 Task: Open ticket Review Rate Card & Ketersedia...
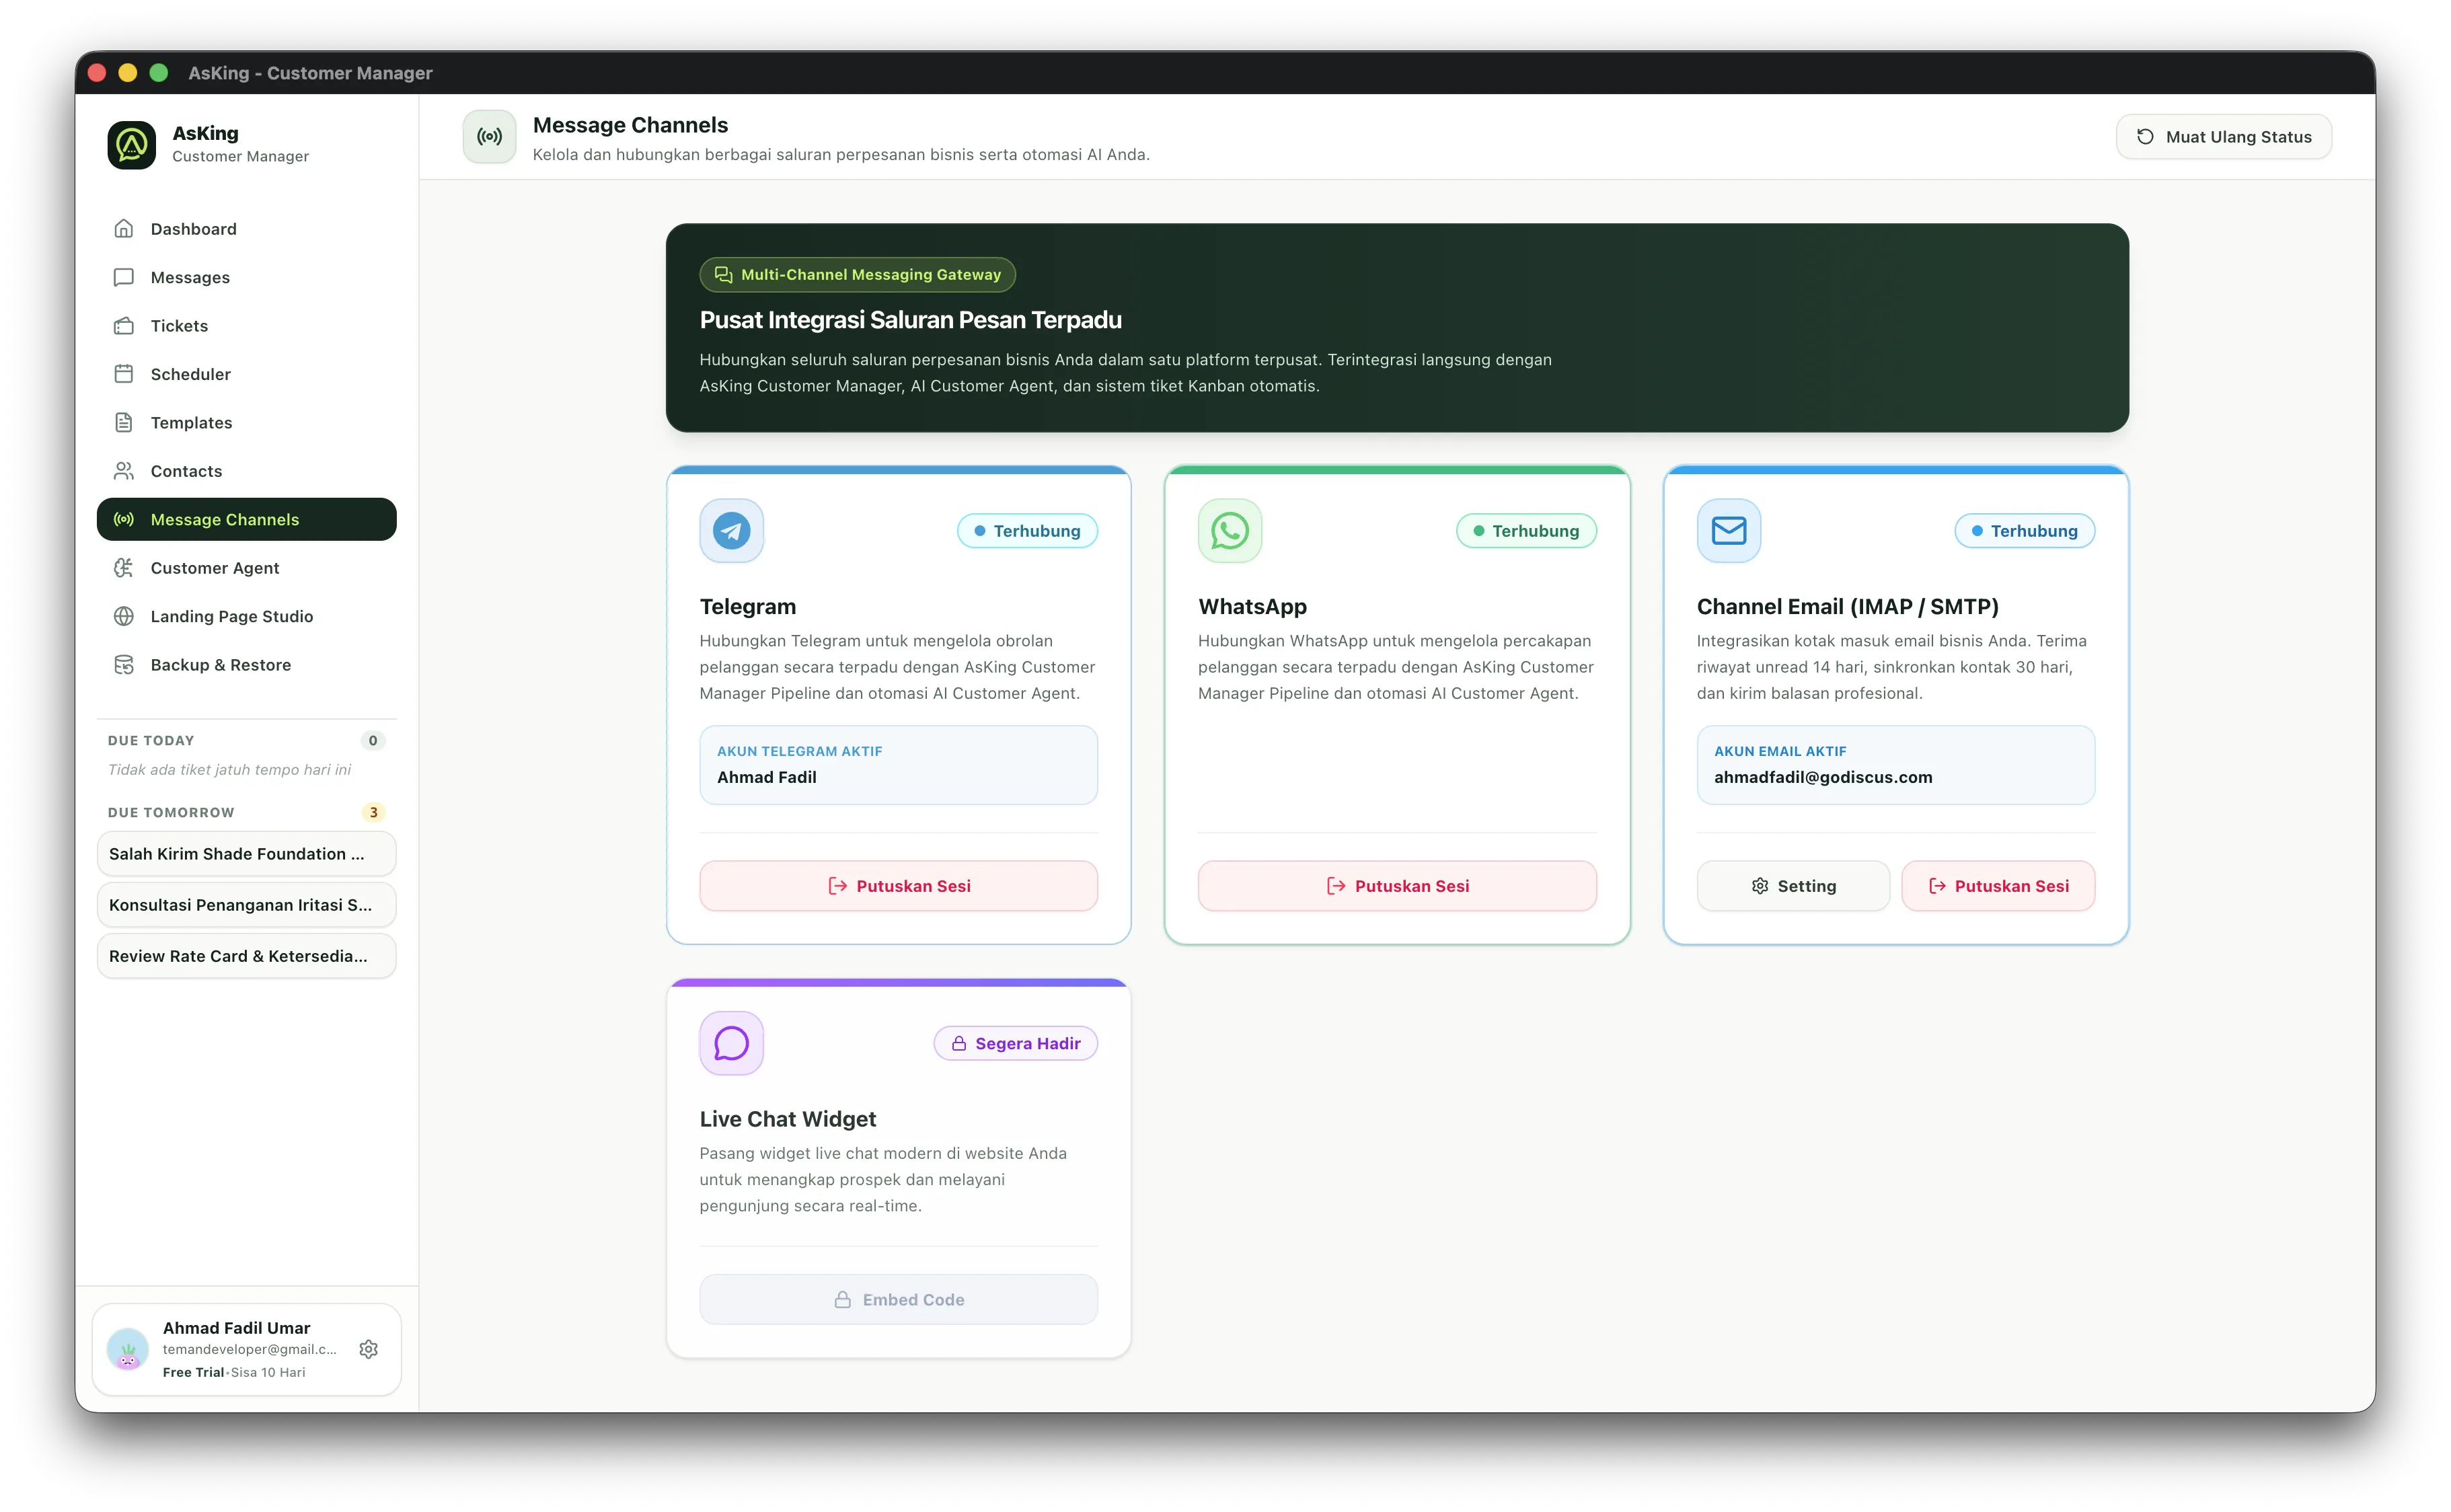click(246, 956)
